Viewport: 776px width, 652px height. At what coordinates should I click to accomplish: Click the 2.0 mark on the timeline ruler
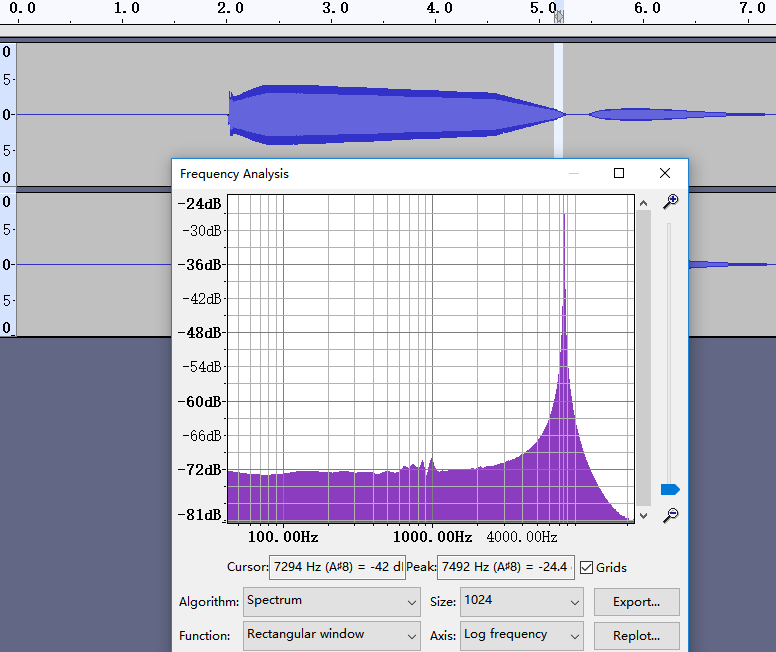[230, 8]
